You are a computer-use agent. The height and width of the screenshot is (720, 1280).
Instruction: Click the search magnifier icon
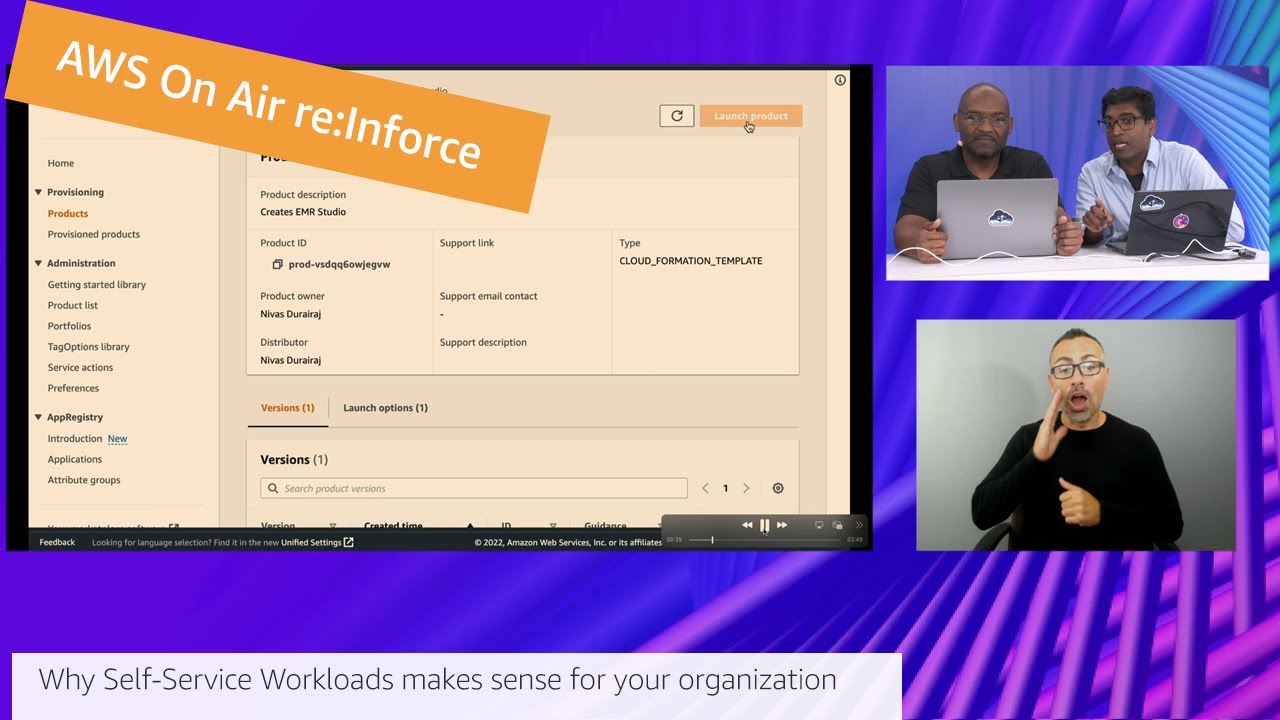pyautogui.click(x=273, y=488)
